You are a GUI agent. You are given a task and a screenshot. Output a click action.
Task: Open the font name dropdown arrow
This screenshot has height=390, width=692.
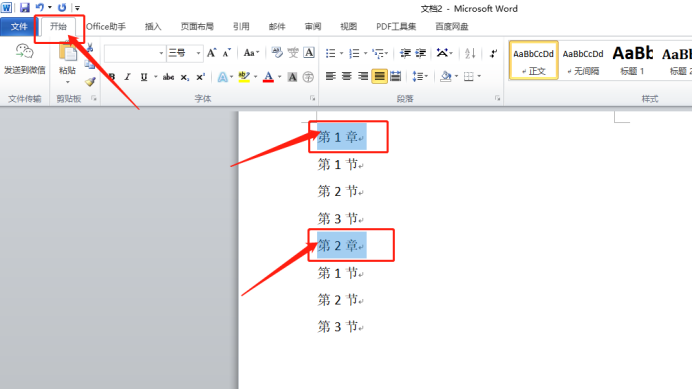161,53
